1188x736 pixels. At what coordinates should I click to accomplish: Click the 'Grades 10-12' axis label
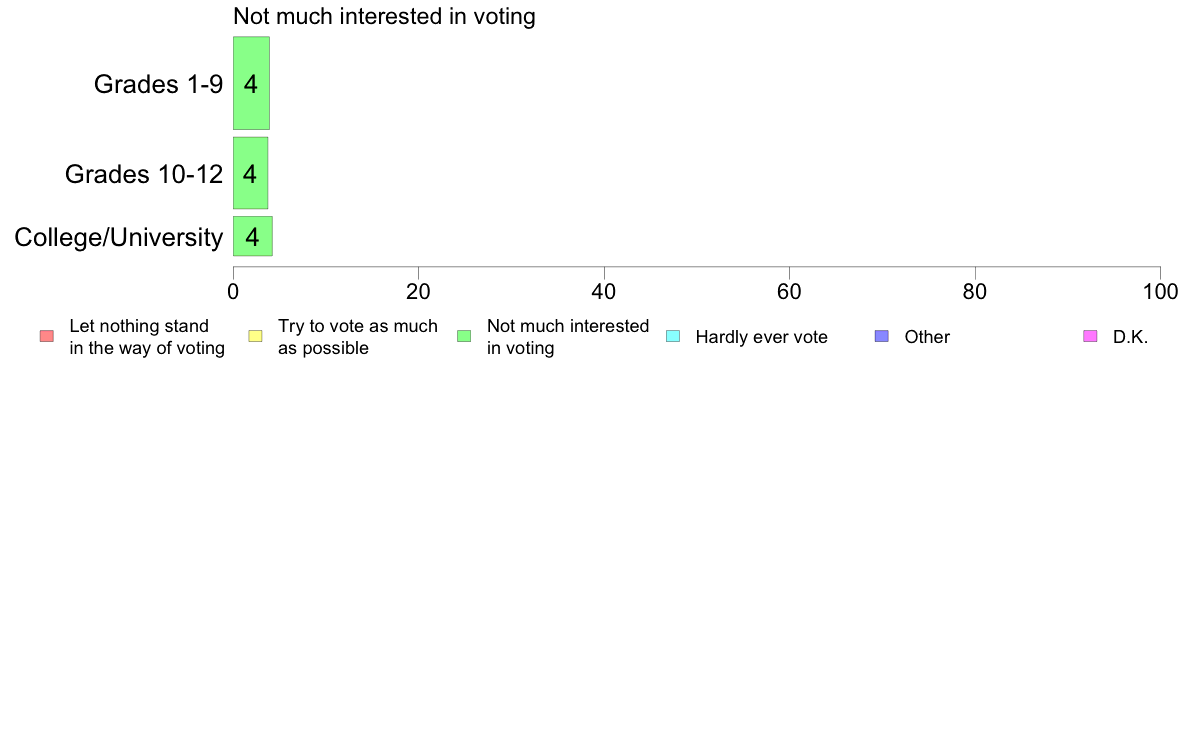[144, 174]
